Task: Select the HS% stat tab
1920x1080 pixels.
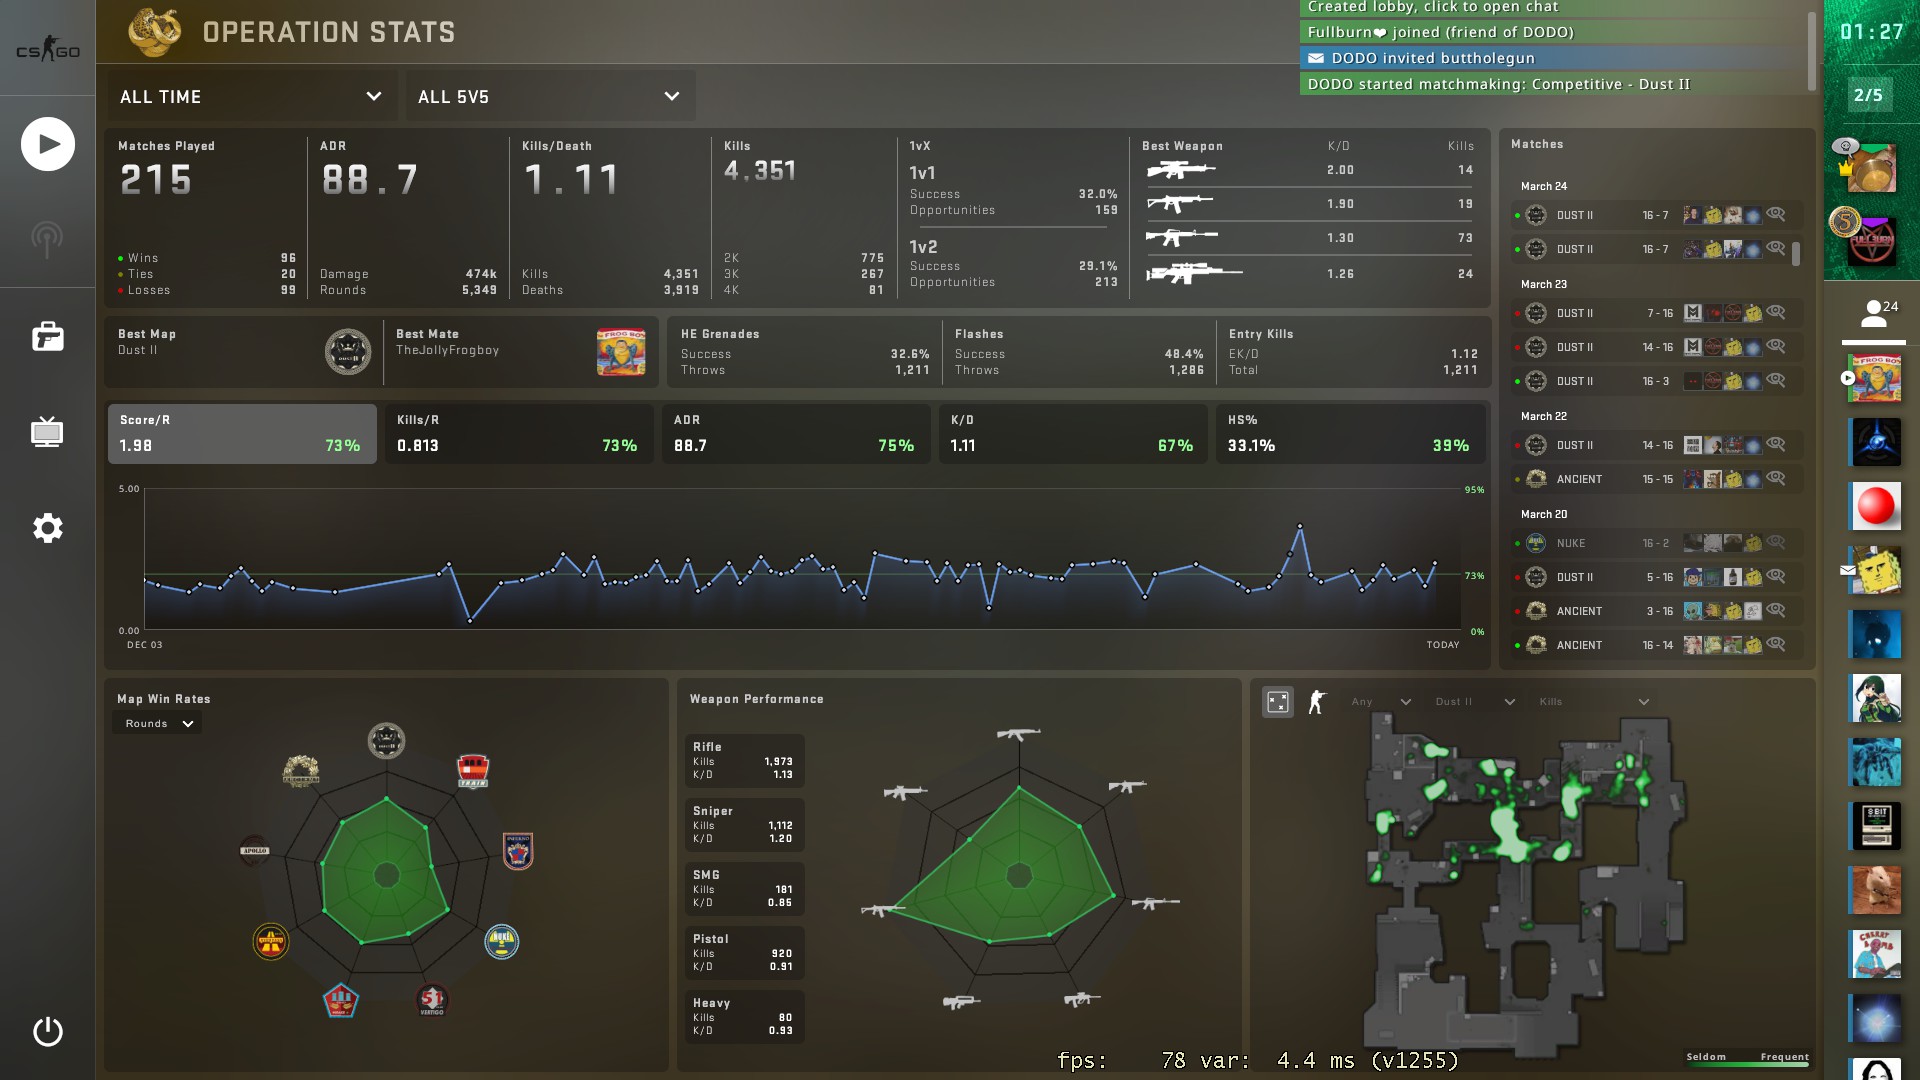Action: [1349, 434]
